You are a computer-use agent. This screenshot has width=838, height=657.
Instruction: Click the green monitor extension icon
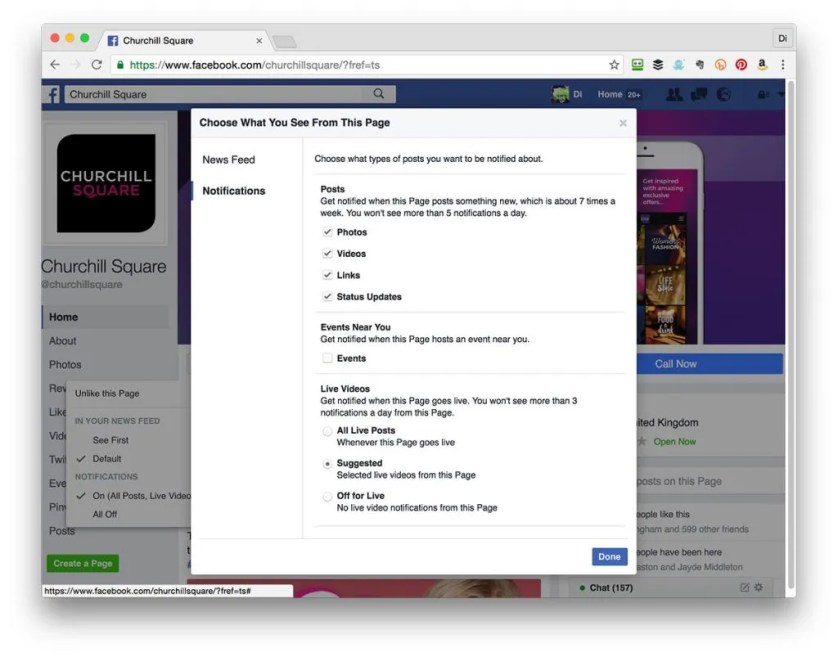click(637, 65)
